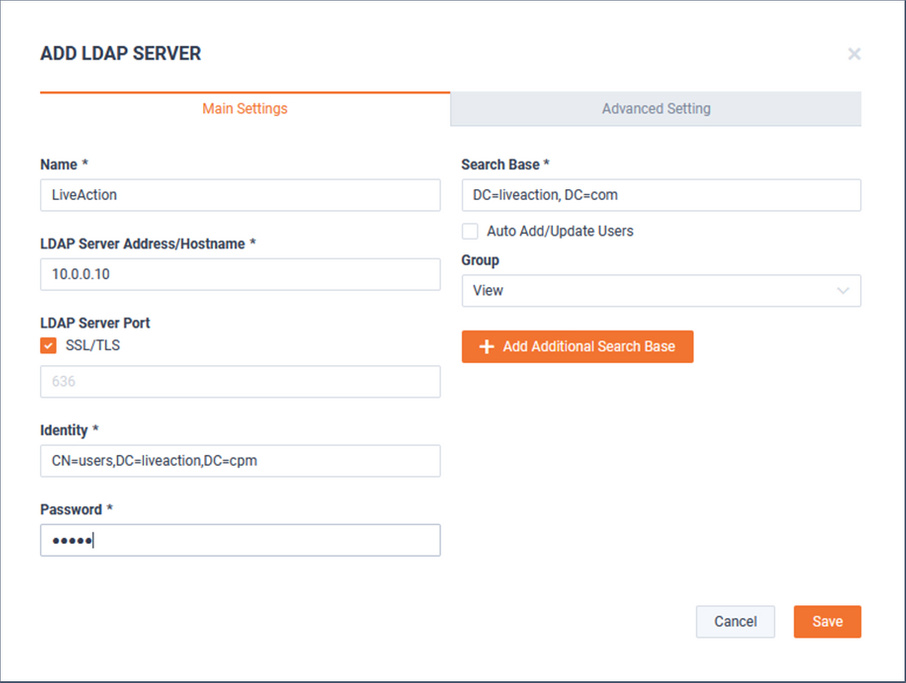This screenshot has width=906, height=683.
Task: Click the Auto Add/Update Users label
Action: tap(560, 231)
